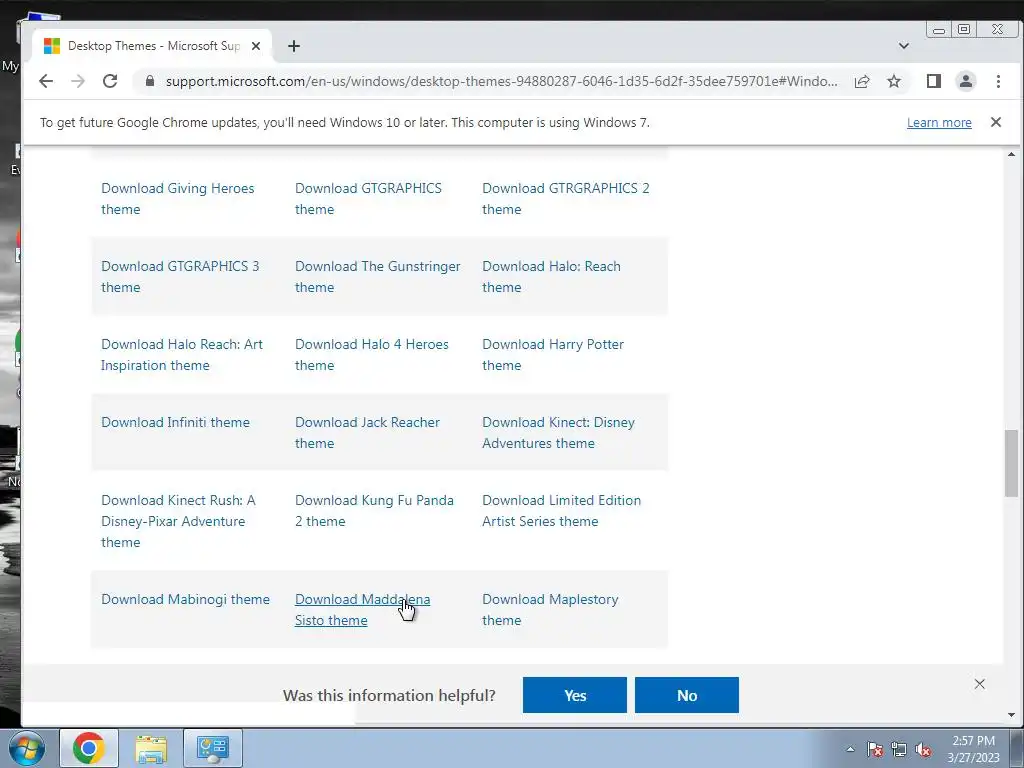Download GTRGRAPHICS 2 theme link

click(566, 199)
